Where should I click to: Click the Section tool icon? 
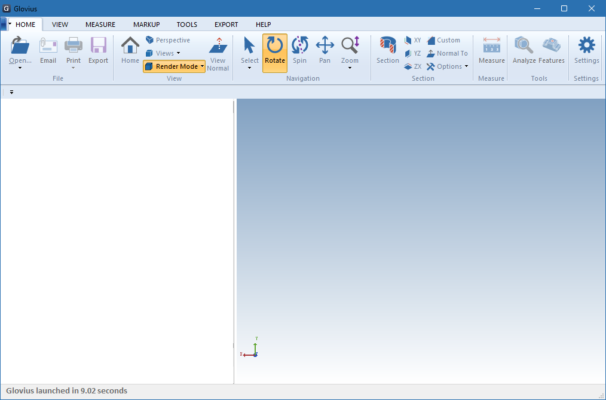click(x=388, y=45)
